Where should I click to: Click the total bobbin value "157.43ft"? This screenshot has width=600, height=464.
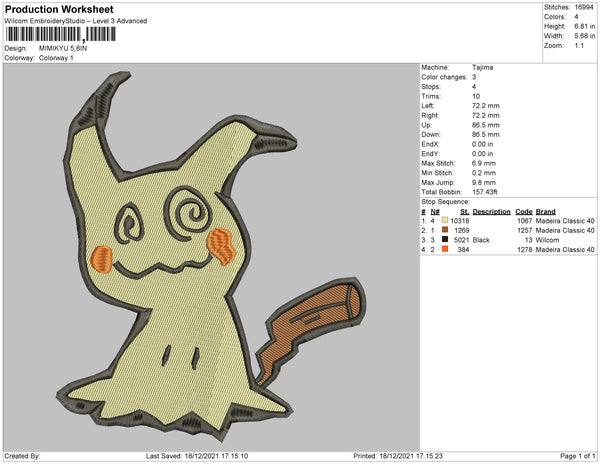[x=484, y=192]
